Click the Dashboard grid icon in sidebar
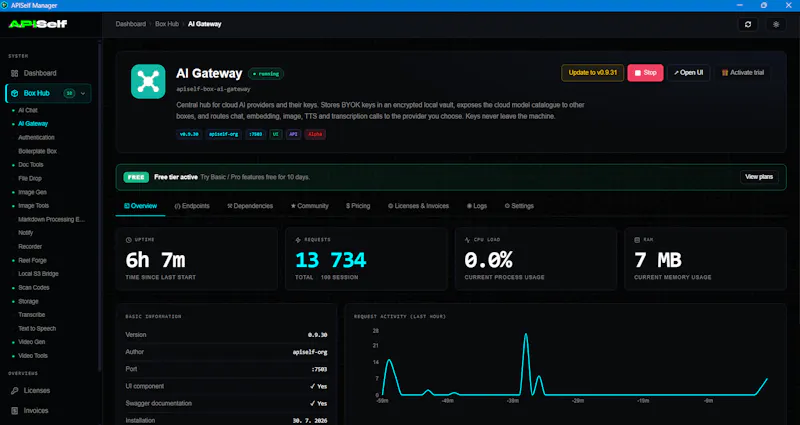Viewport: 800px width, 425px height. coord(14,73)
